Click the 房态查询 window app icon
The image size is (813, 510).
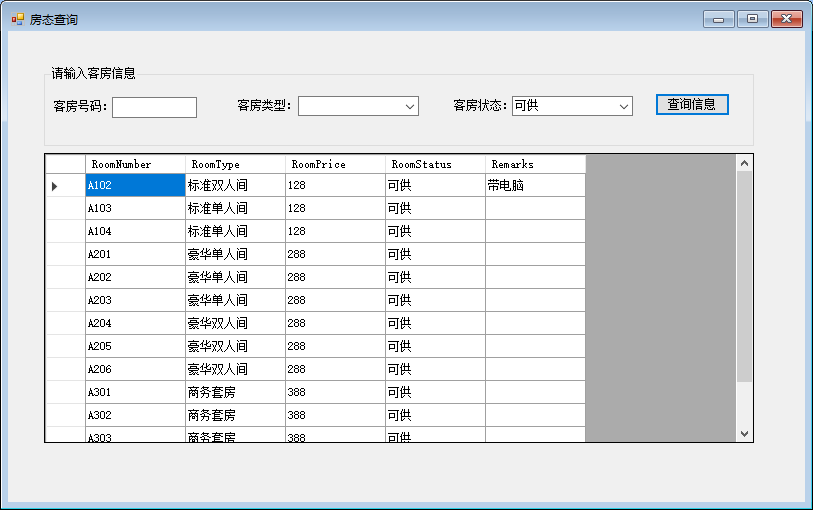[18, 19]
